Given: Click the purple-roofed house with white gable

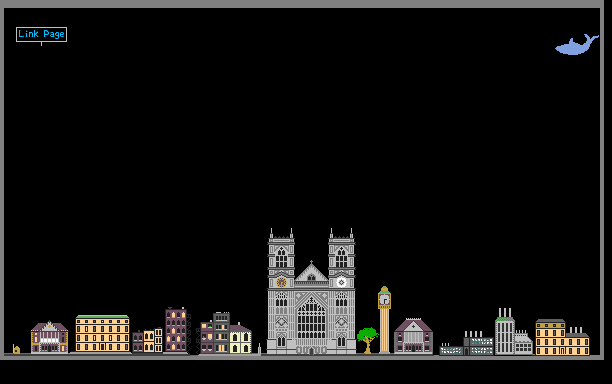Looking at the screenshot, I should (x=50, y=337).
